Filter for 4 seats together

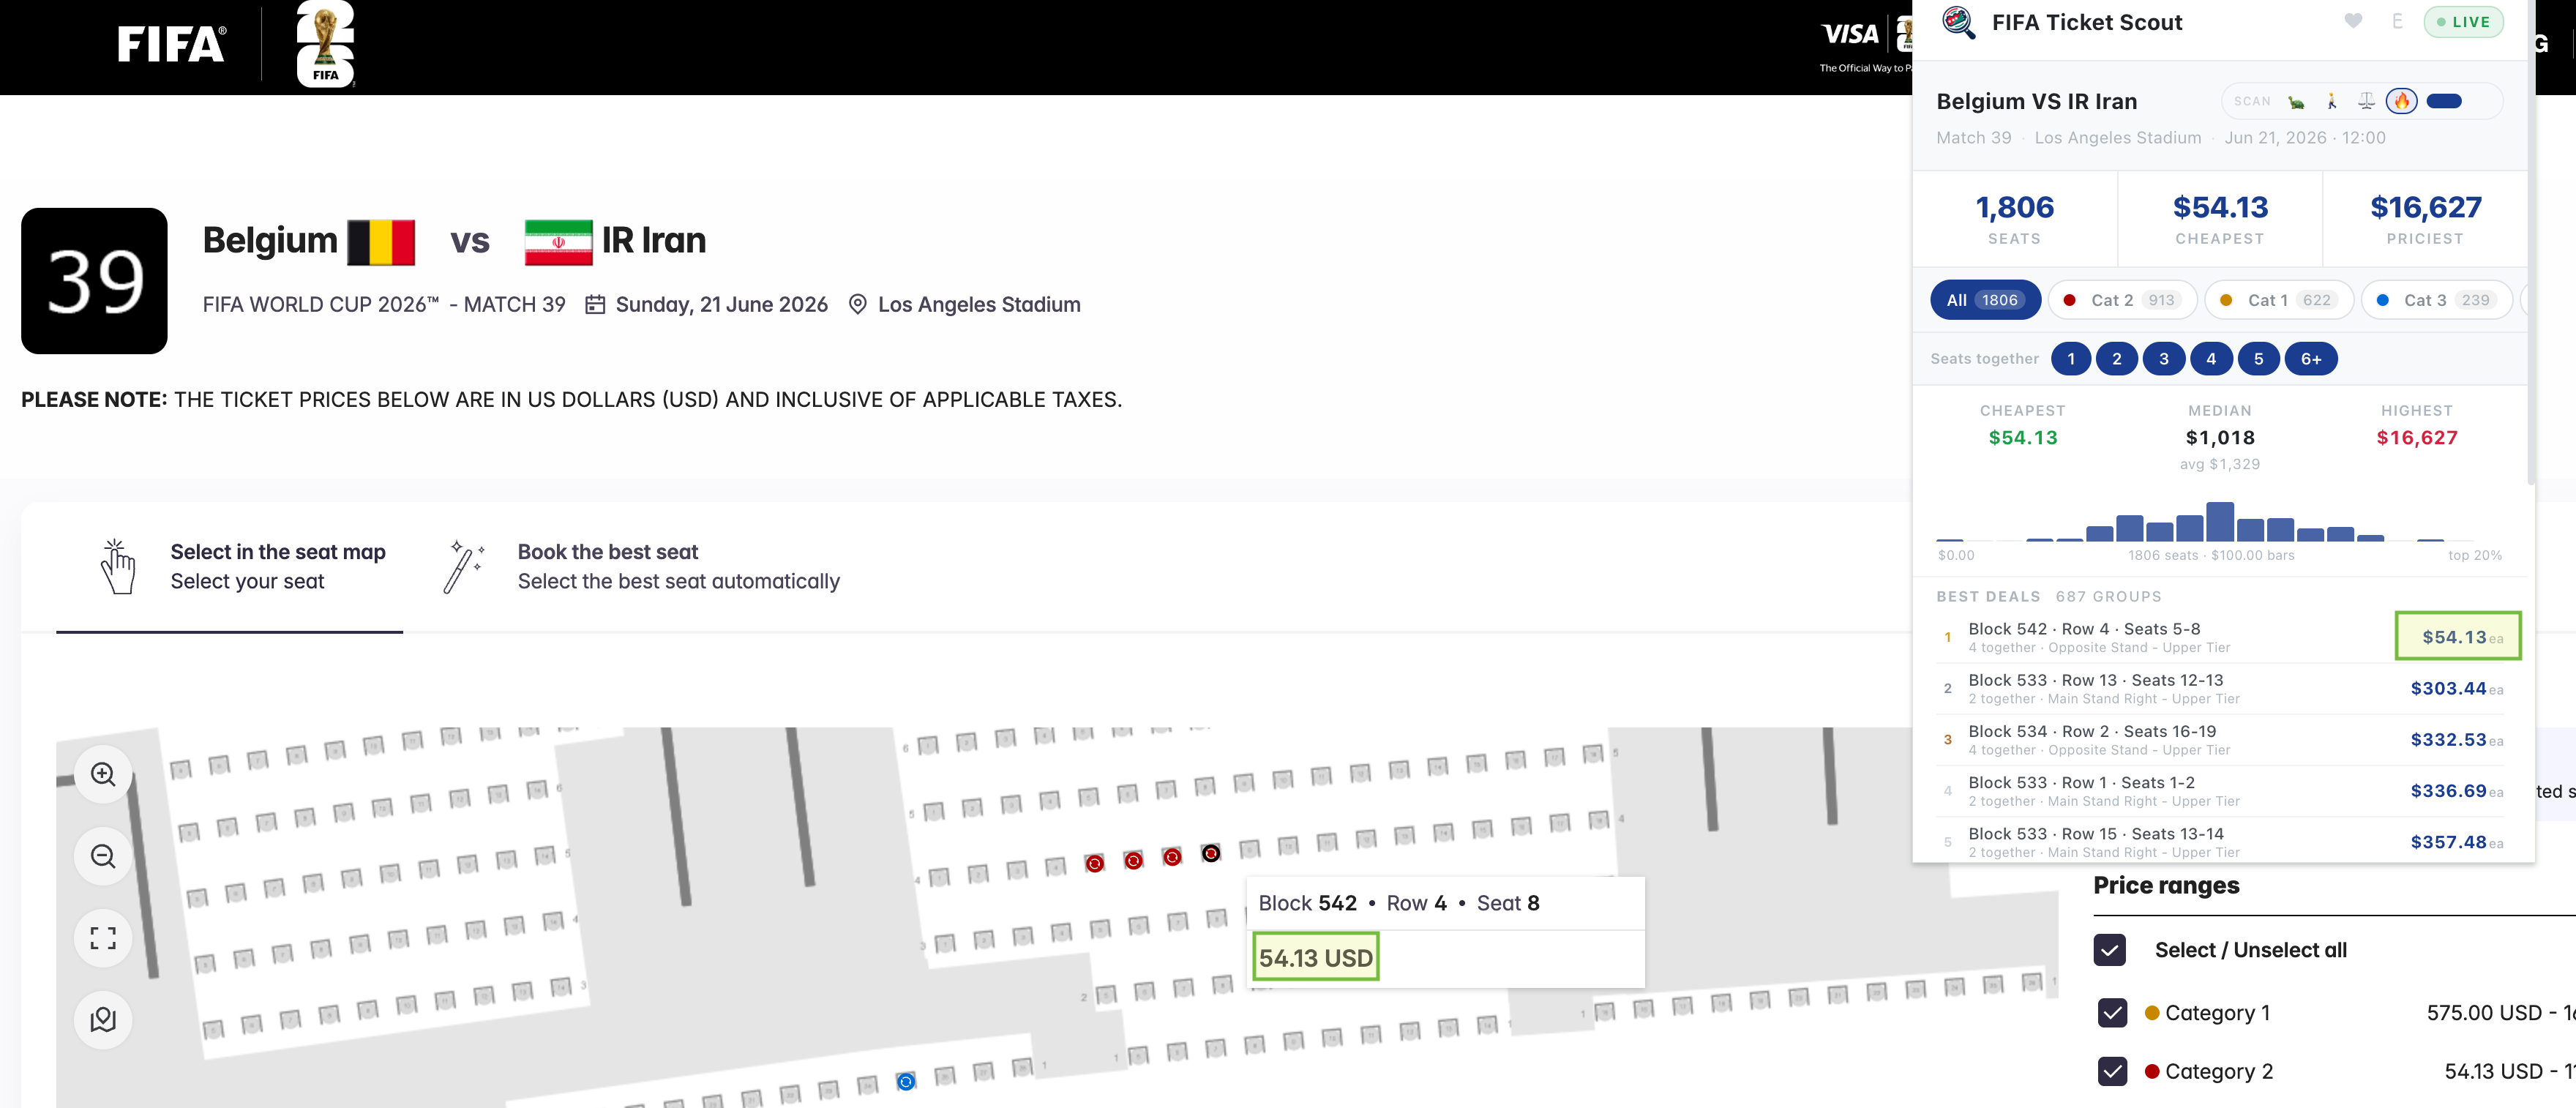pyautogui.click(x=2211, y=358)
